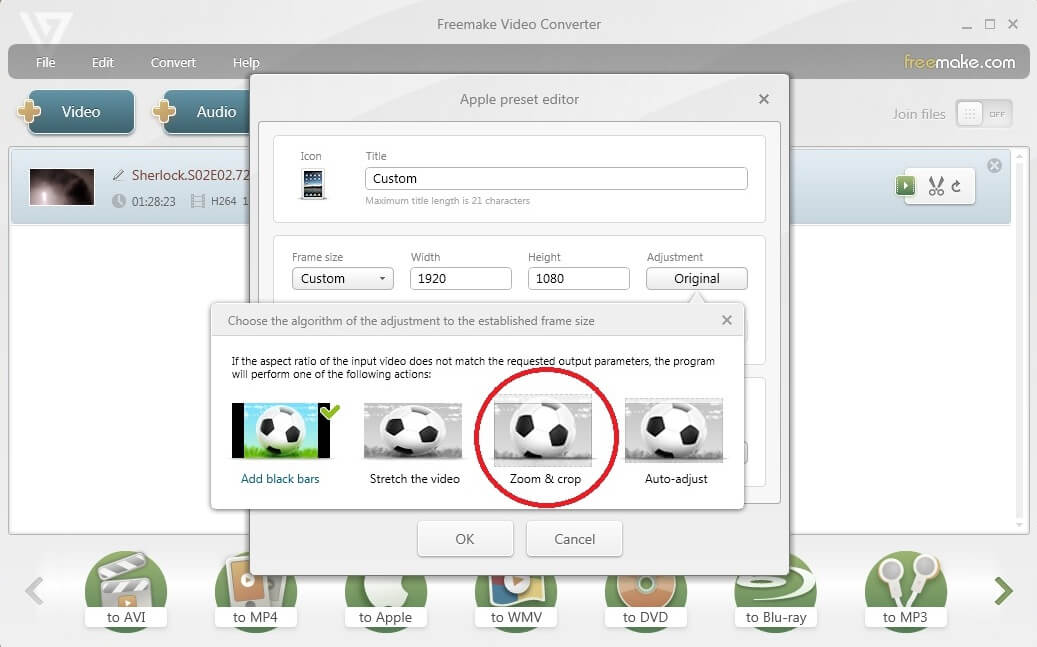
Task: Click the pencil rename icon beside Sherlock filename
Action: point(118,175)
